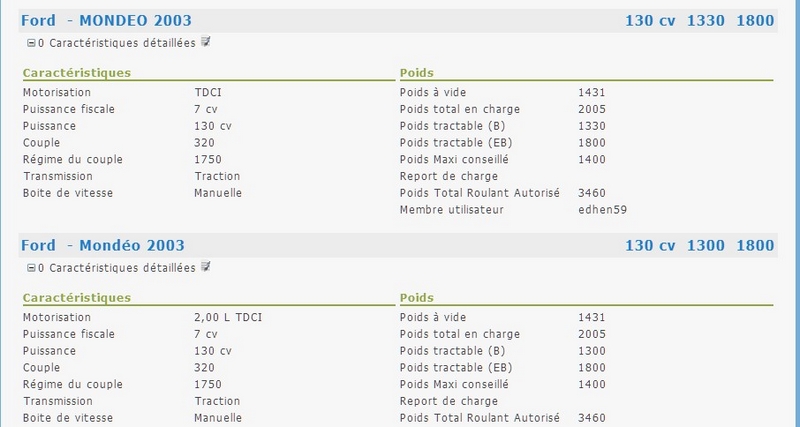The image size is (800, 427).
Task: Open the Ford - MONDEO 2003 heading
Action: point(106,21)
